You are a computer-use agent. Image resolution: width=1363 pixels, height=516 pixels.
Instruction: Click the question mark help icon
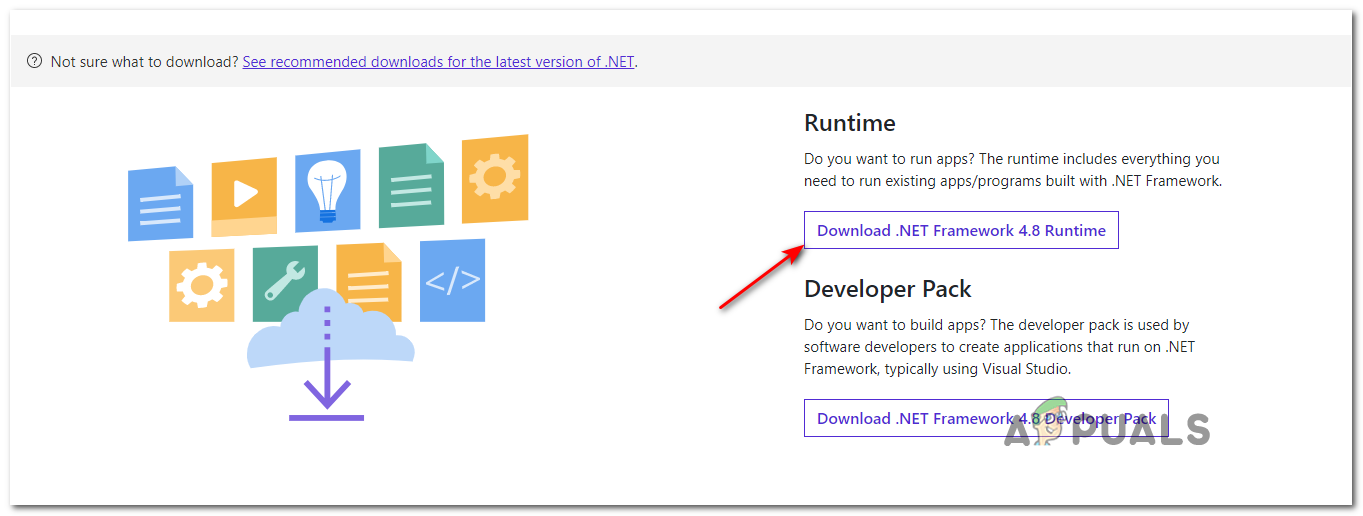(x=34, y=62)
